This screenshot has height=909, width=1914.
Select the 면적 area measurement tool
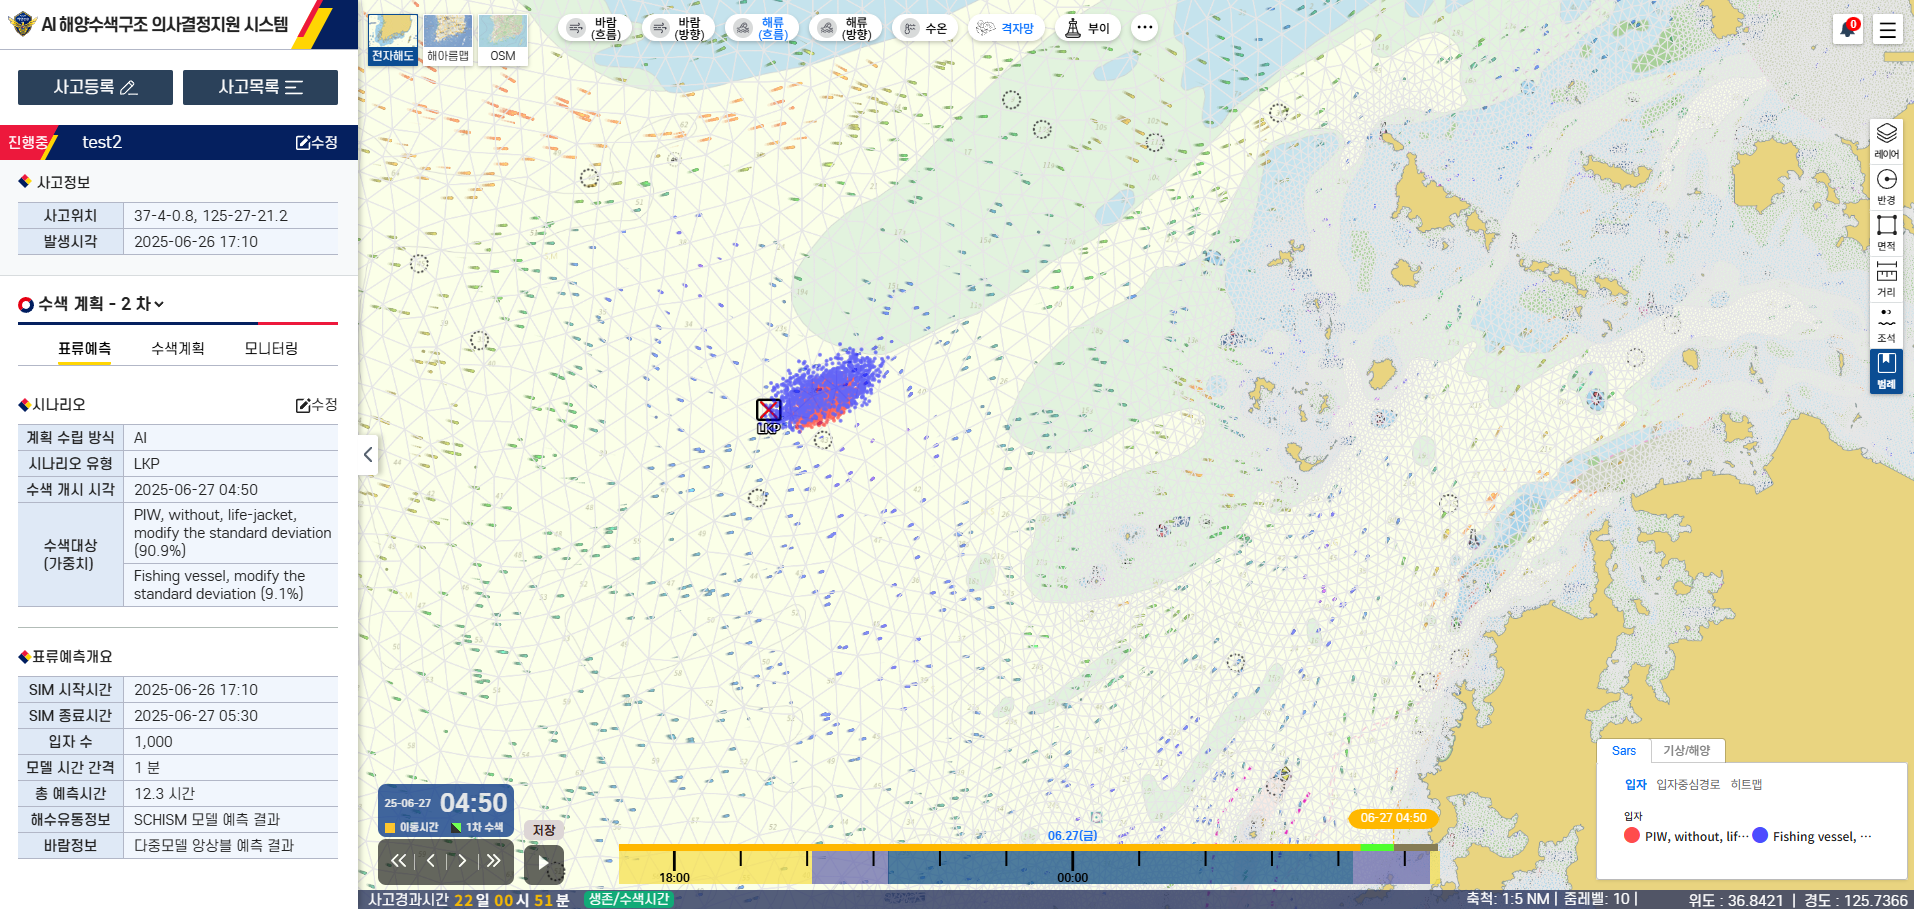[1886, 232]
